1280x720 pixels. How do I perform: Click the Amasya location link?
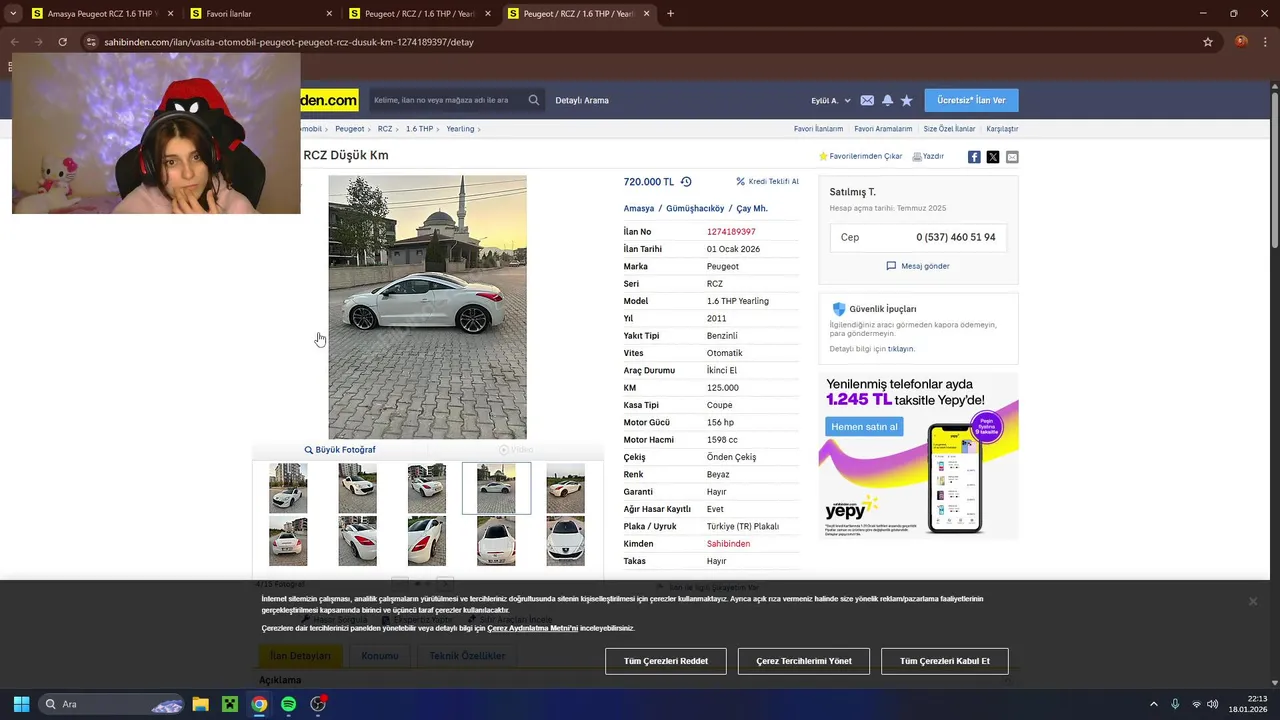click(639, 209)
